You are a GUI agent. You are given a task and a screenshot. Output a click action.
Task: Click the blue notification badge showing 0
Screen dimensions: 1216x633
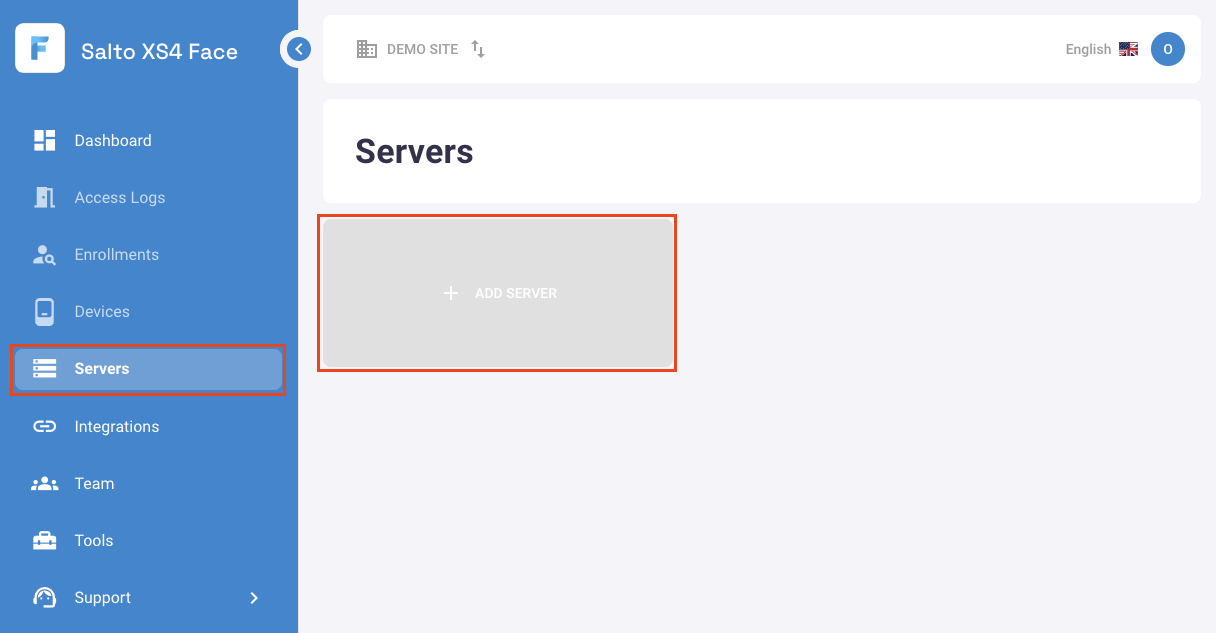pos(1168,48)
